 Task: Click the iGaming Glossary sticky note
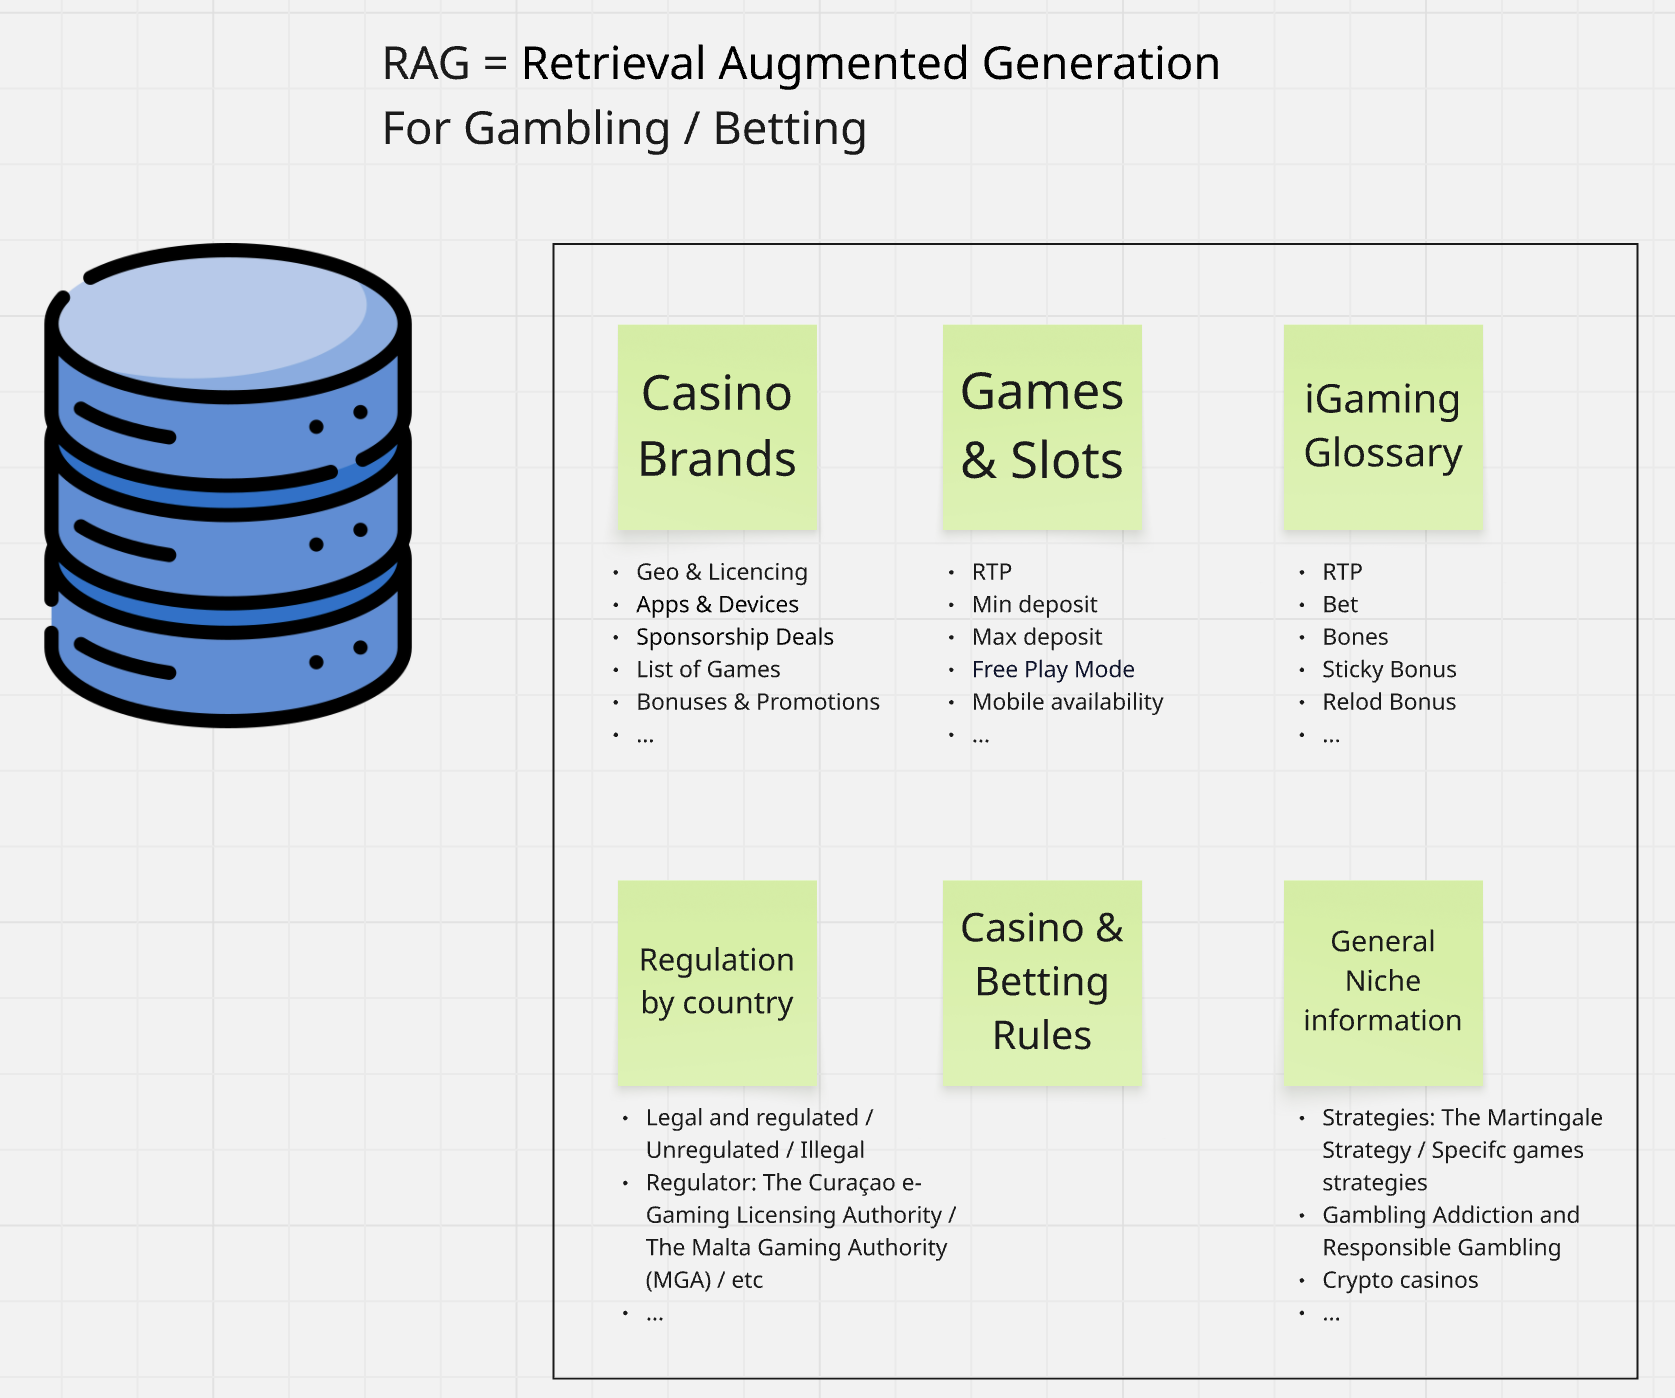1383,427
